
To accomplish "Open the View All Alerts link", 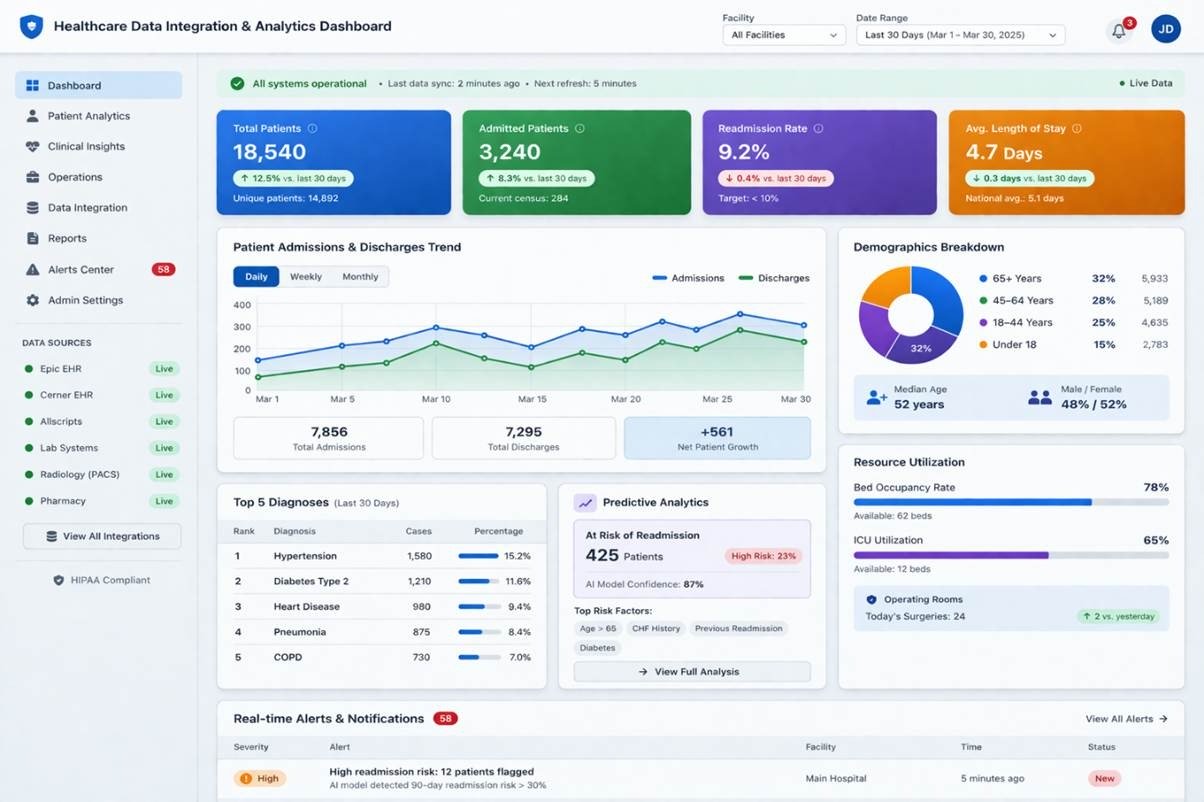I will [1126, 719].
